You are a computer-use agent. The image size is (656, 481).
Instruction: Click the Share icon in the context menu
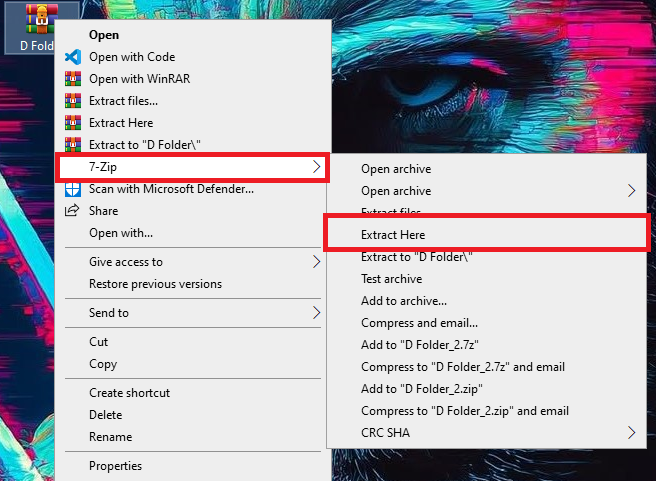72,211
